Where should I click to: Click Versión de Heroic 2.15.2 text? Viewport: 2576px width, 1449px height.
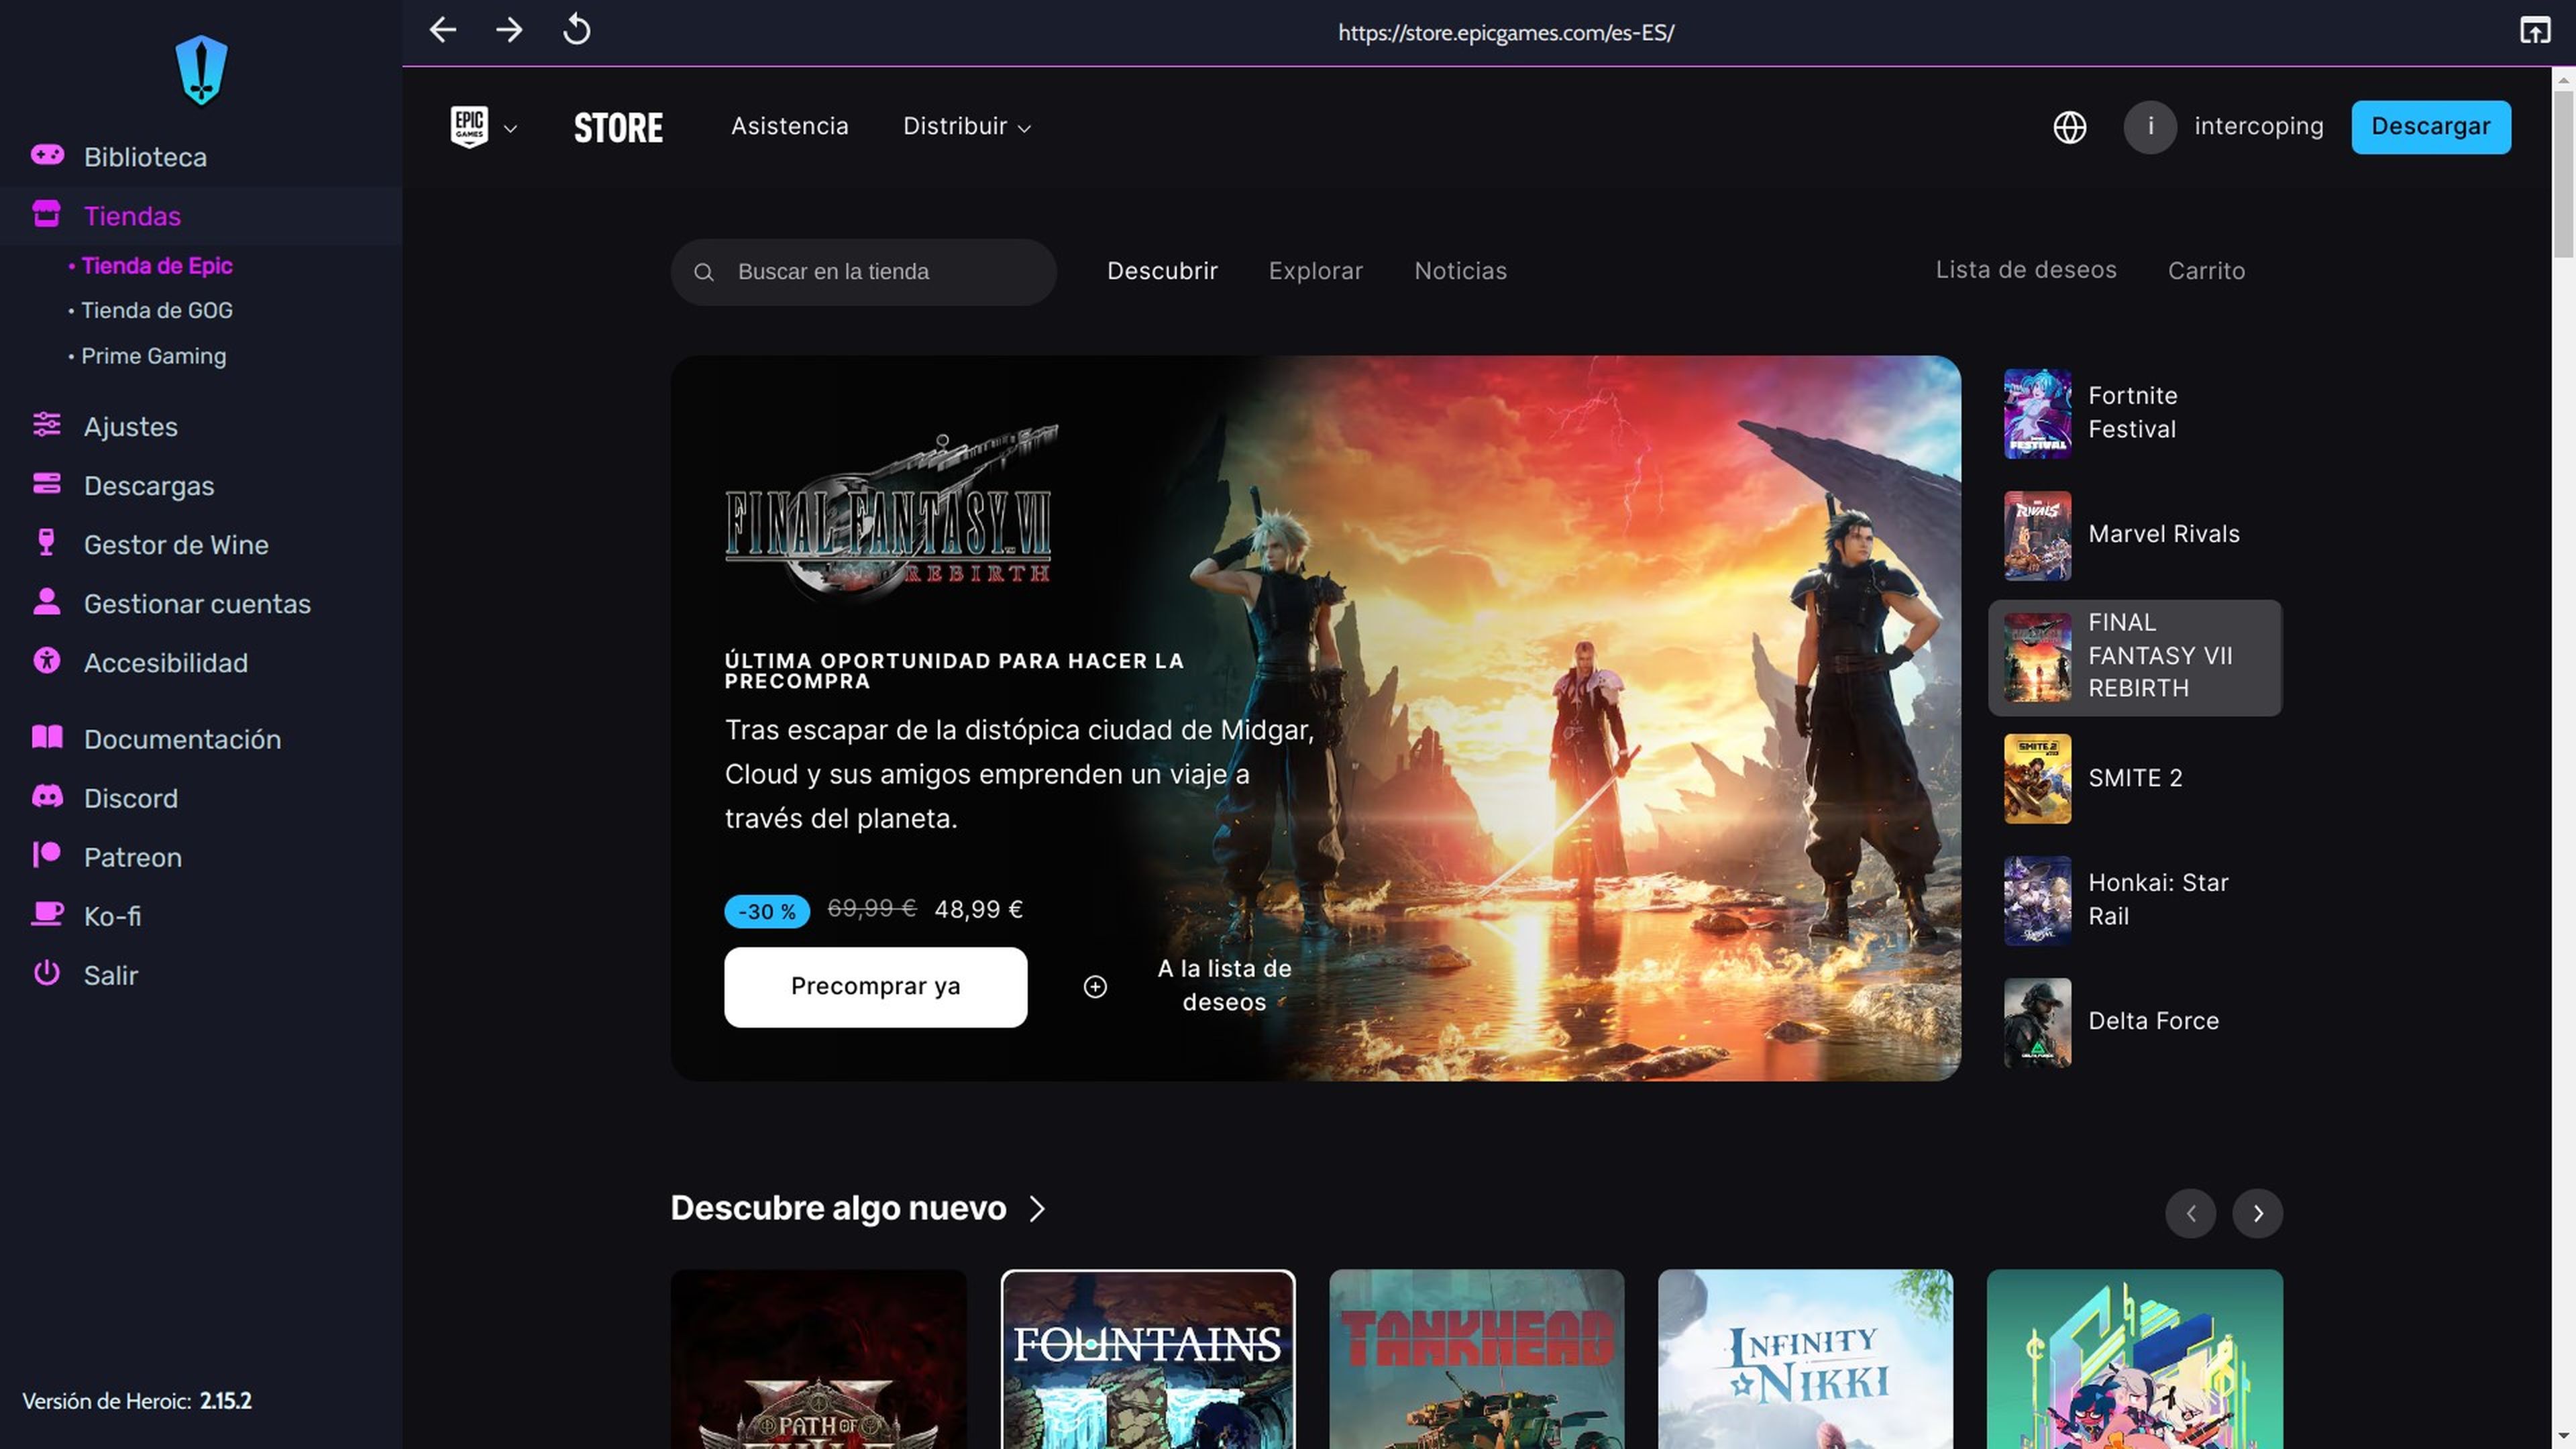click(x=137, y=1401)
